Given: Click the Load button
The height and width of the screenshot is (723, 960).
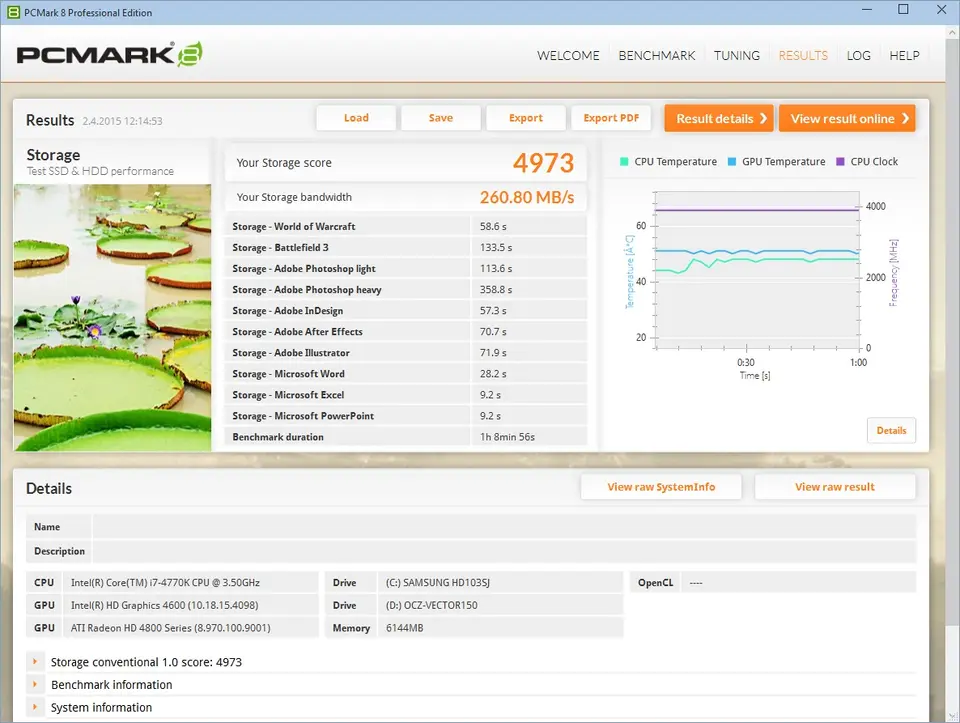Looking at the screenshot, I should pos(356,118).
